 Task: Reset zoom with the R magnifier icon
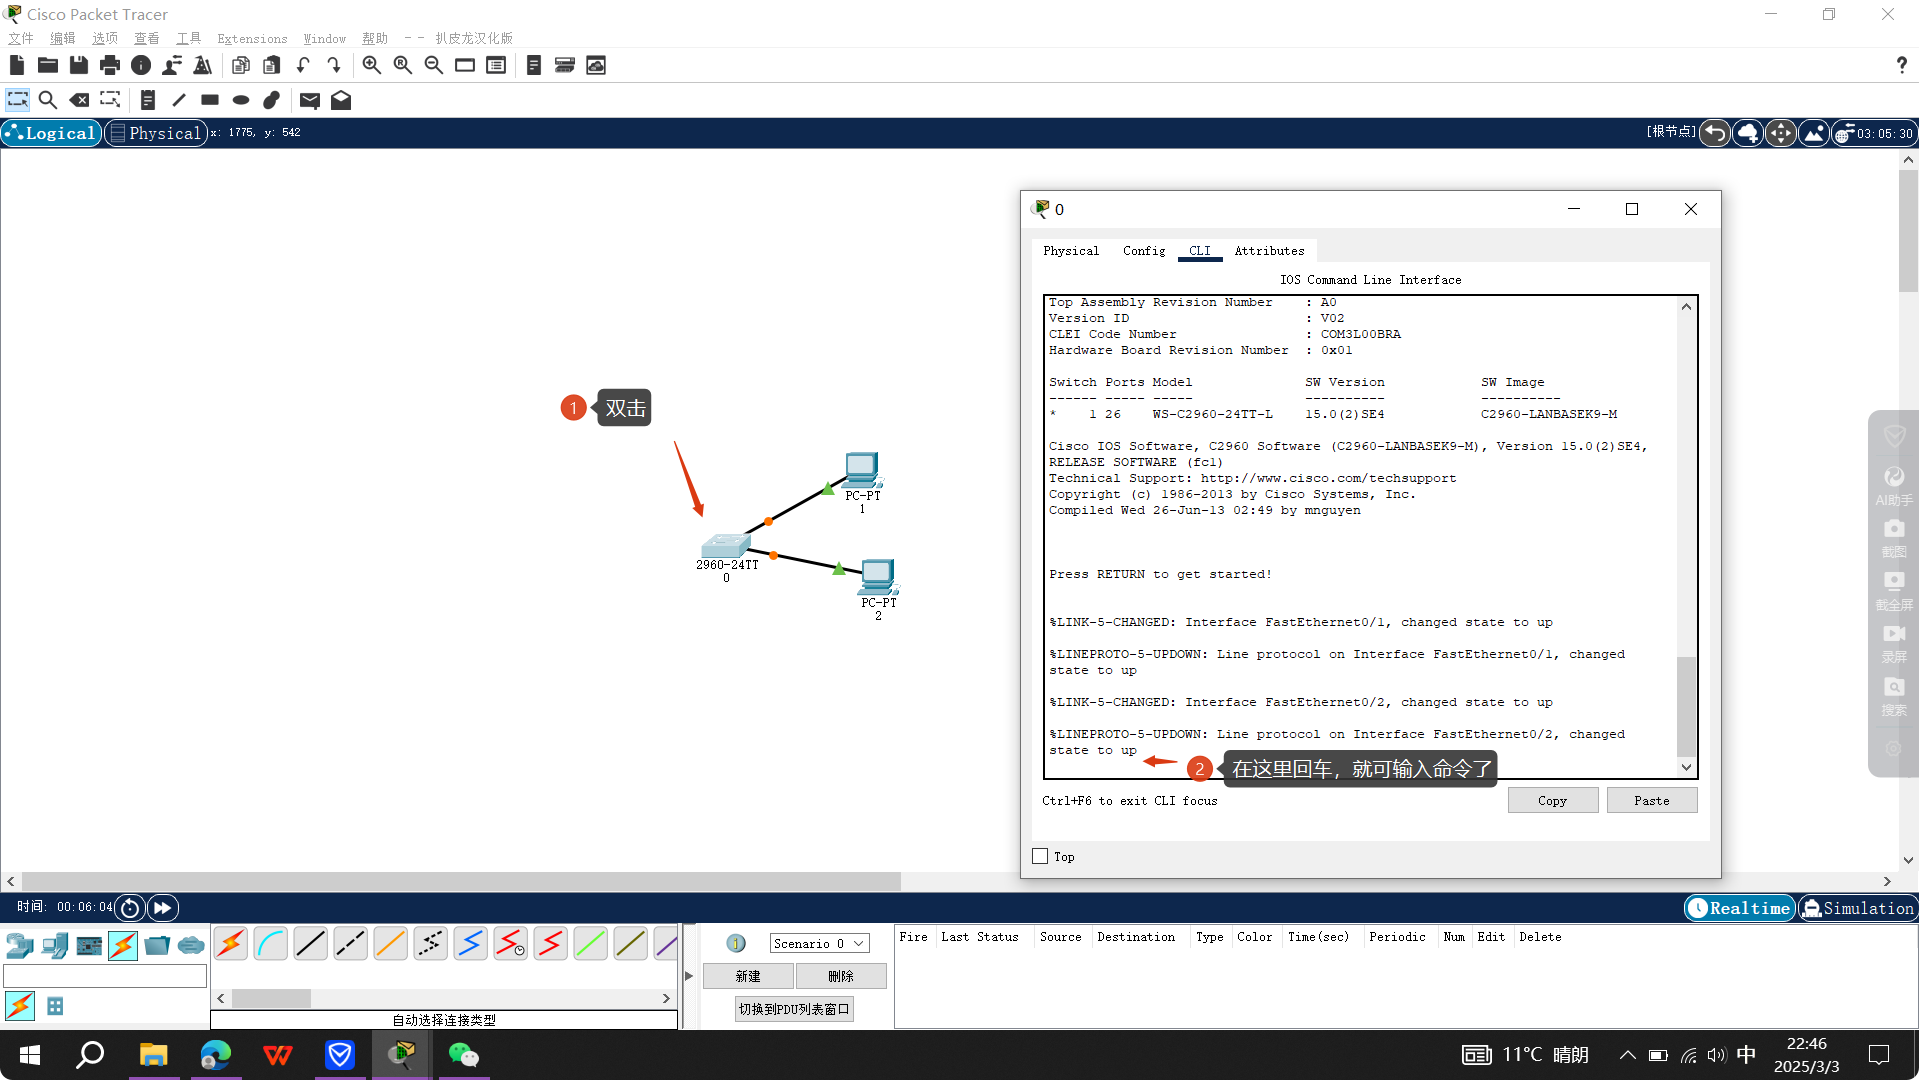click(403, 66)
